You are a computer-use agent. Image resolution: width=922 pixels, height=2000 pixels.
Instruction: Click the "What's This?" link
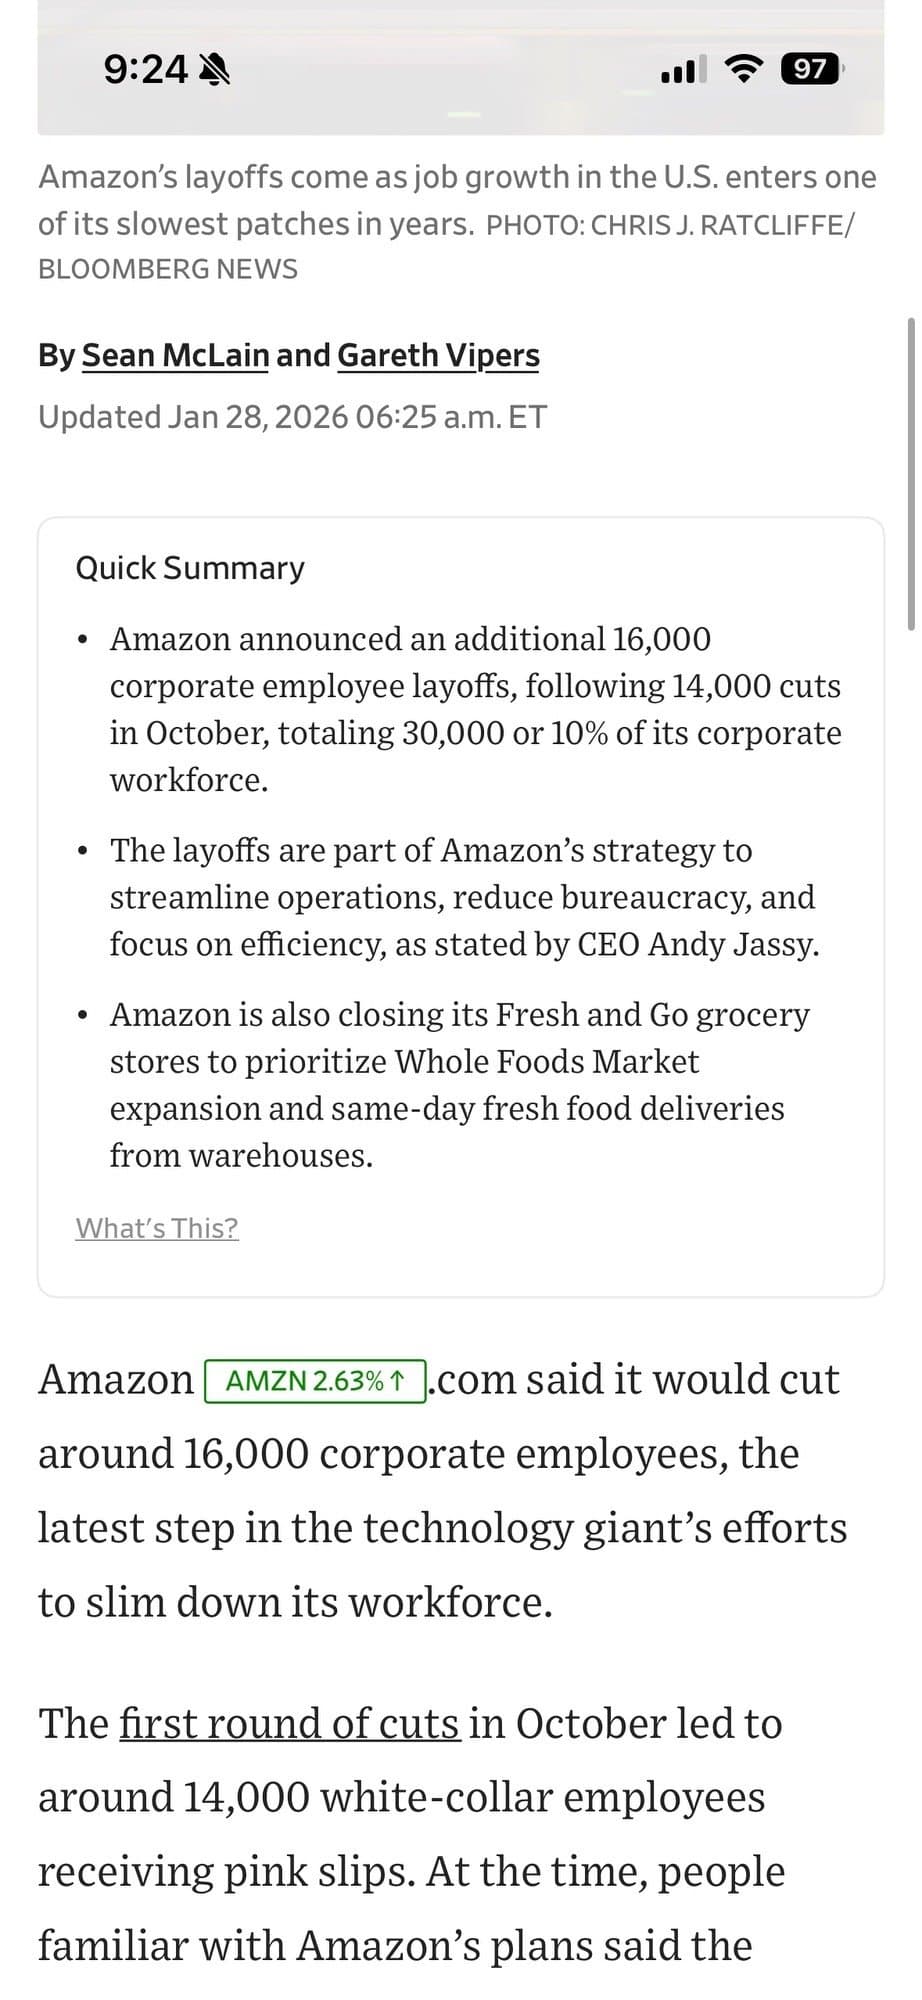click(157, 1228)
